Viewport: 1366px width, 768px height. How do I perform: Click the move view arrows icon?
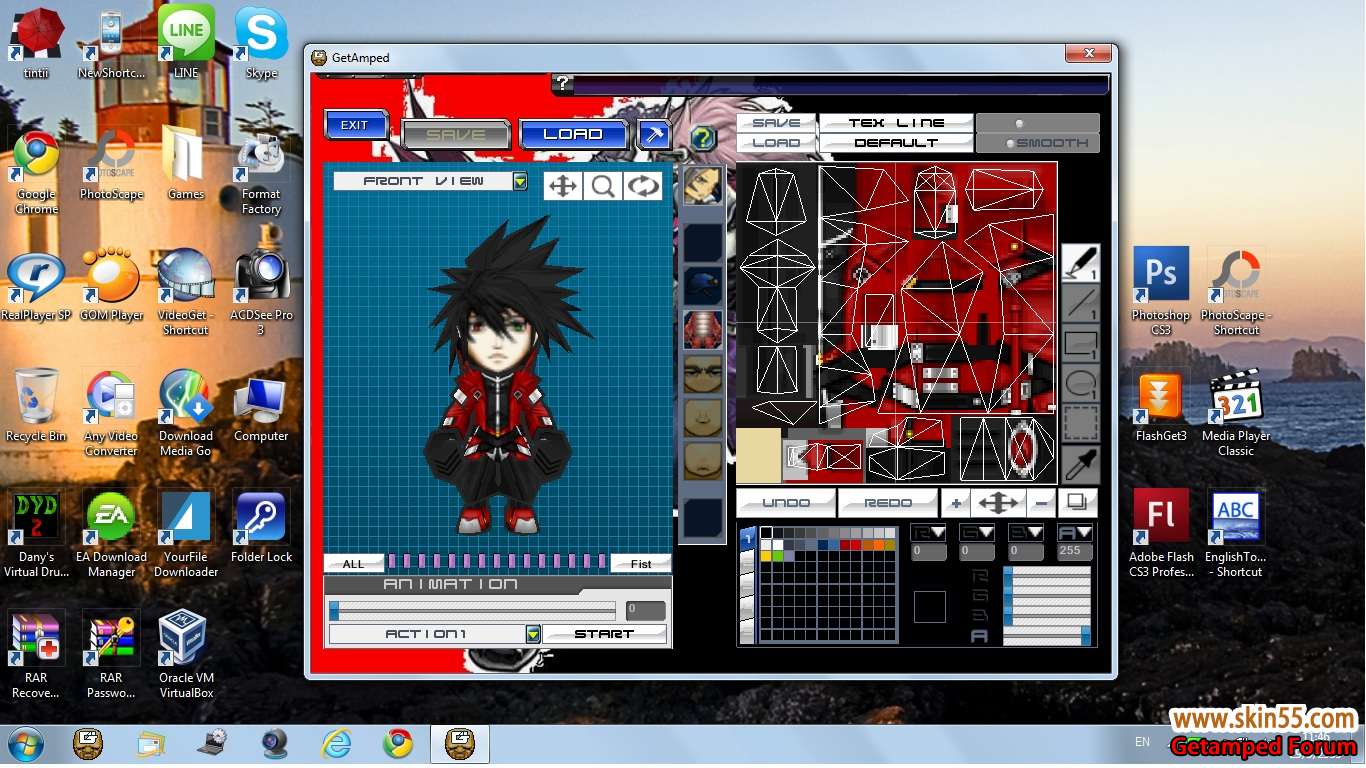[x=564, y=186]
